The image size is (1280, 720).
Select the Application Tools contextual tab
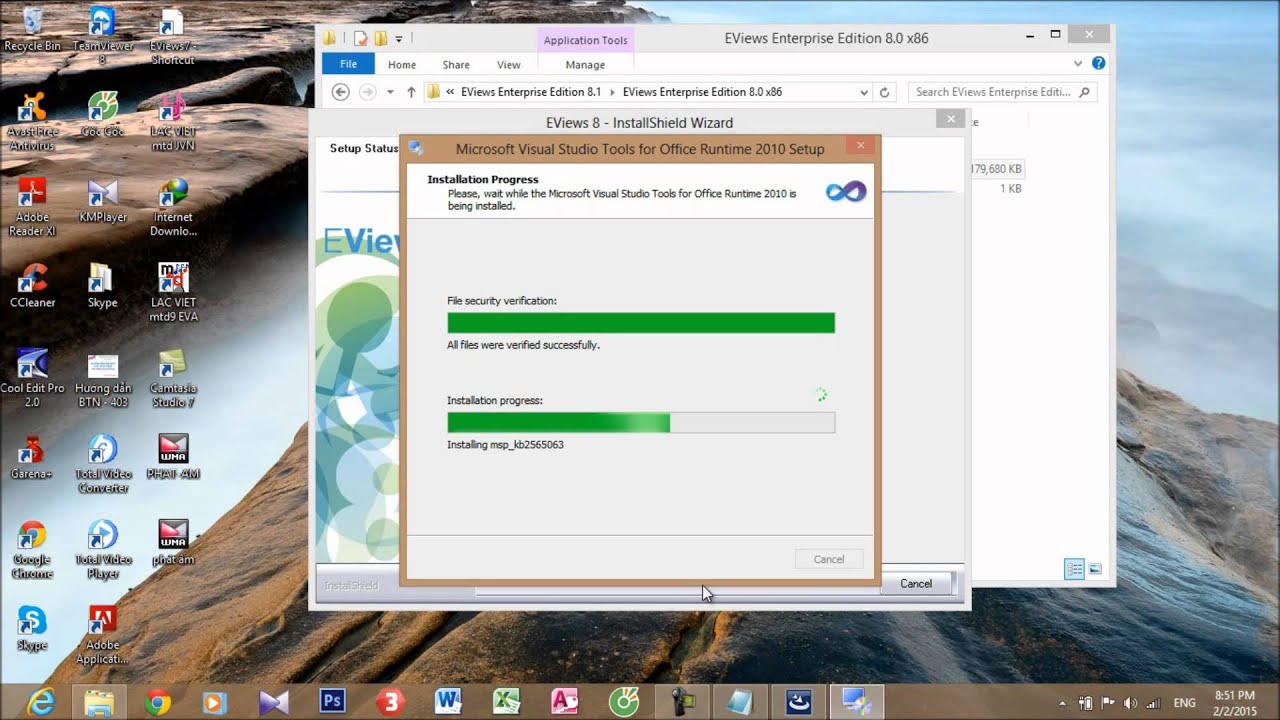(586, 40)
